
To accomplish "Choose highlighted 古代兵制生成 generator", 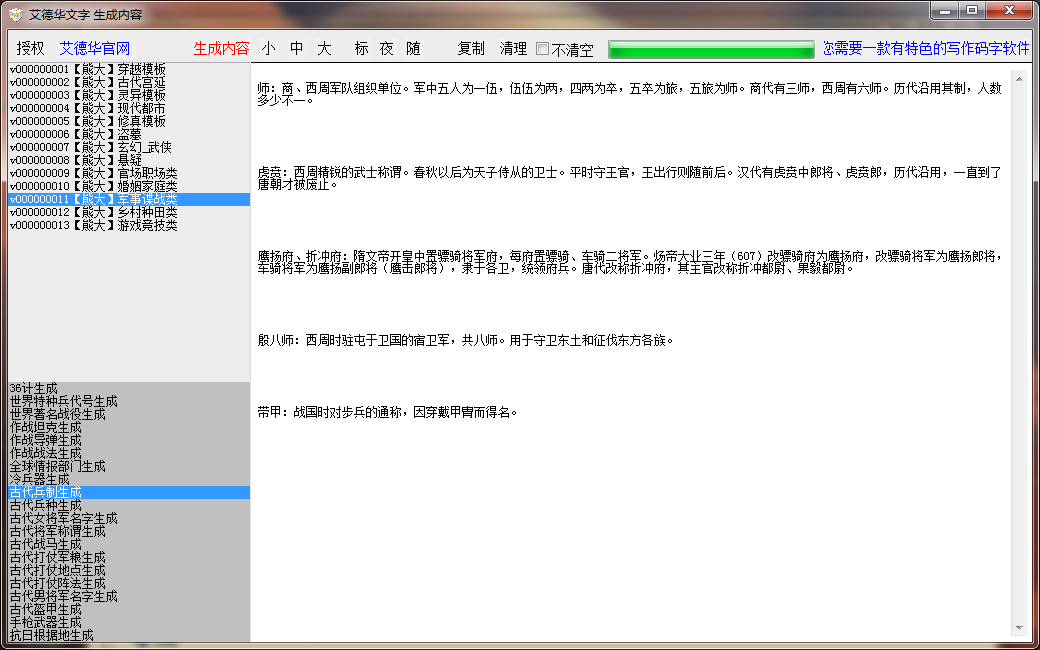I will (x=129, y=492).
